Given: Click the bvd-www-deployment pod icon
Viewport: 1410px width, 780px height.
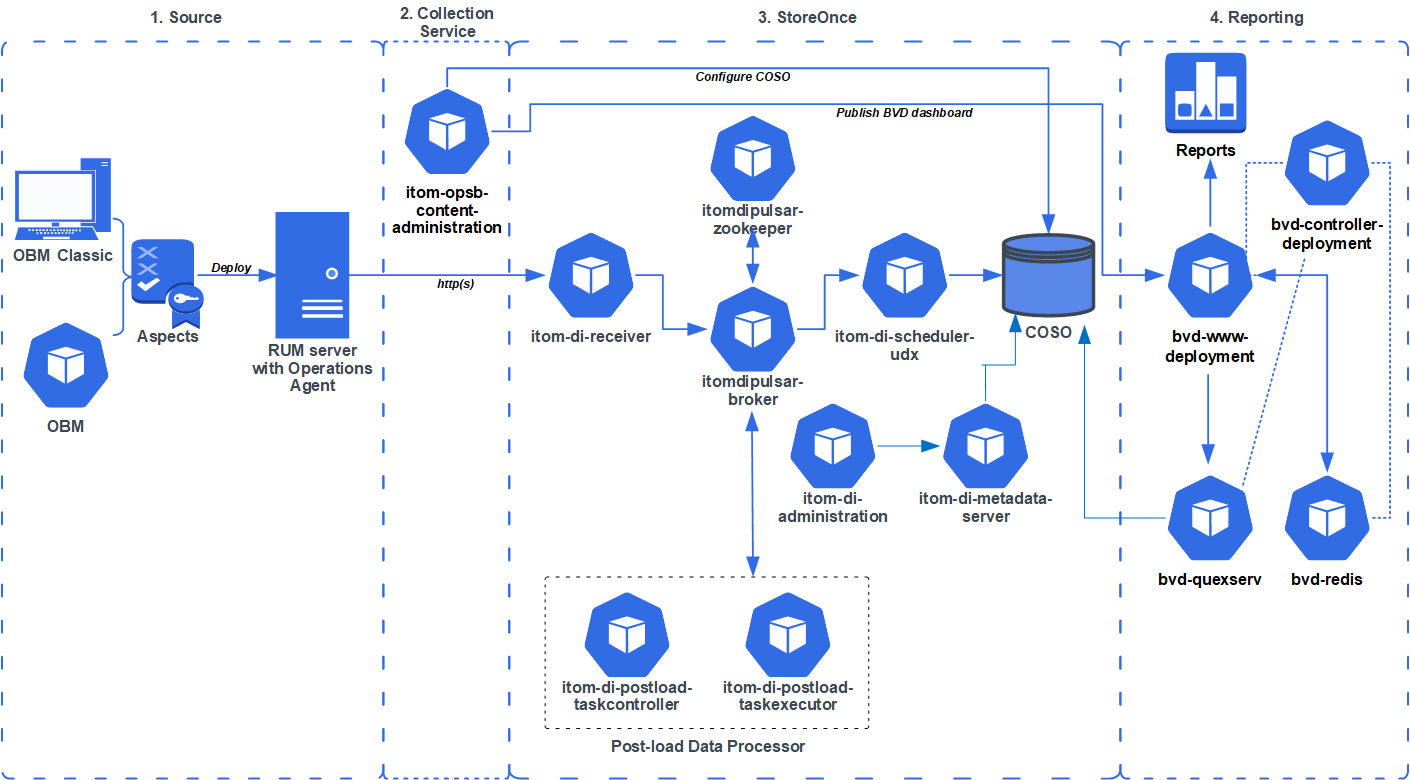Looking at the screenshot, I should (1210, 276).
